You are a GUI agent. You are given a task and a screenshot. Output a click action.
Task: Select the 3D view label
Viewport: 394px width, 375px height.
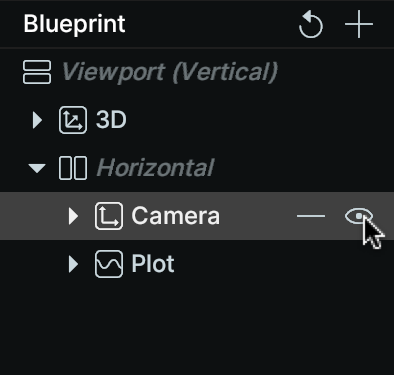(111, 120)
